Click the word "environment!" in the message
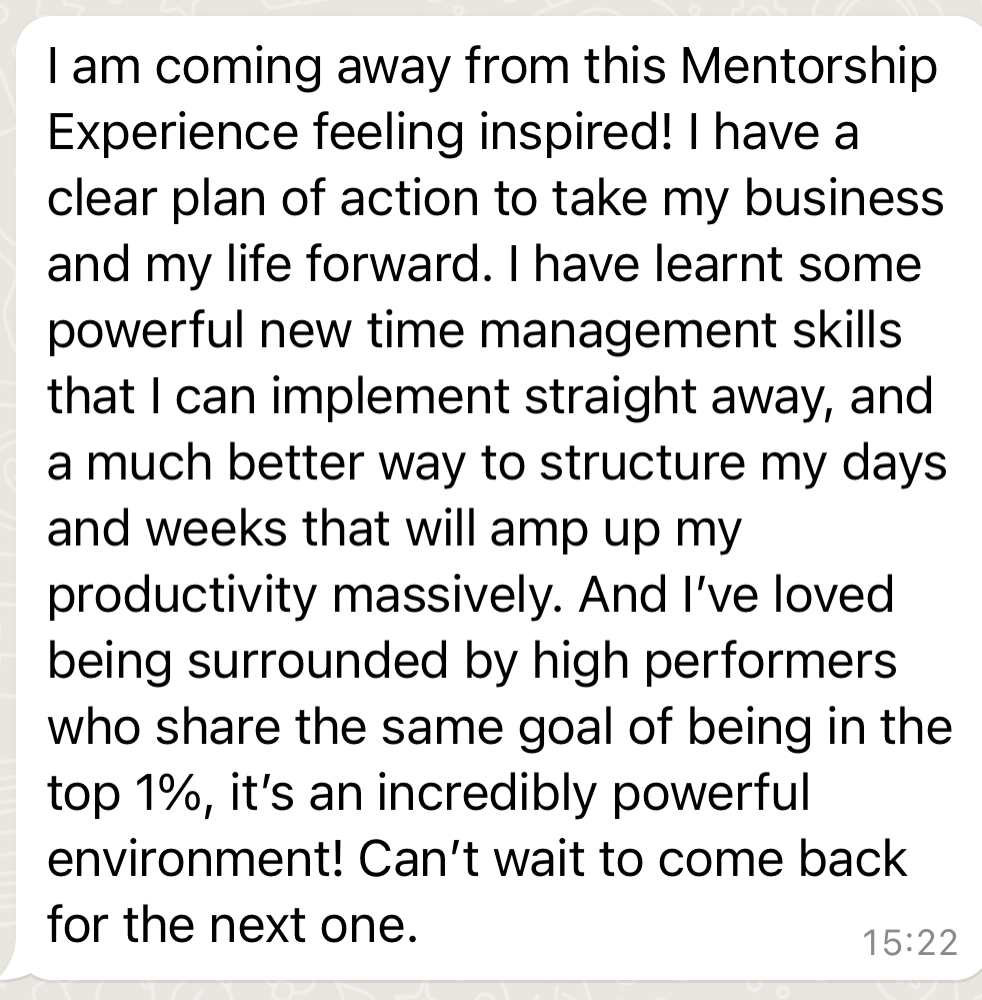The width and height of the screenshot is (982, 1000). (x=189, y=858)
